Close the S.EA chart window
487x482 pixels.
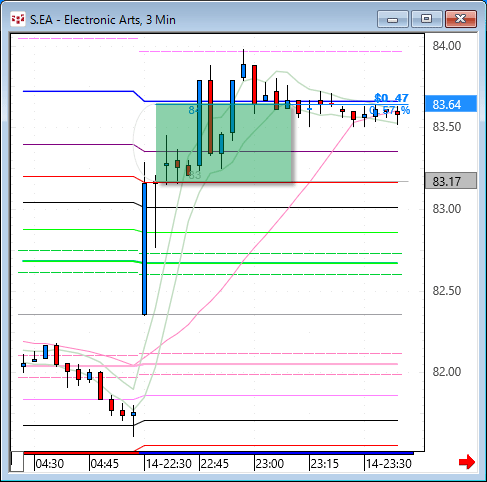(x=460, y=19)
